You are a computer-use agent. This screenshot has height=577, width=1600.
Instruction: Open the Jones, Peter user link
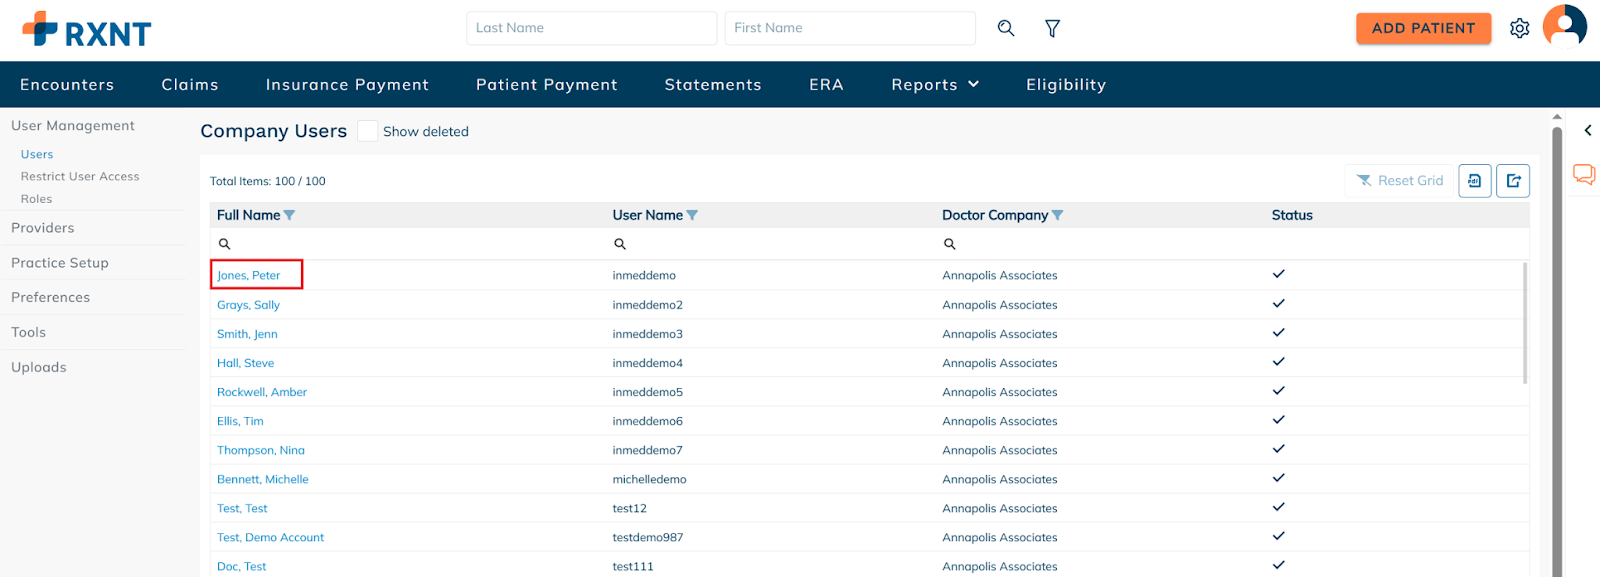(x=249, y=275)
